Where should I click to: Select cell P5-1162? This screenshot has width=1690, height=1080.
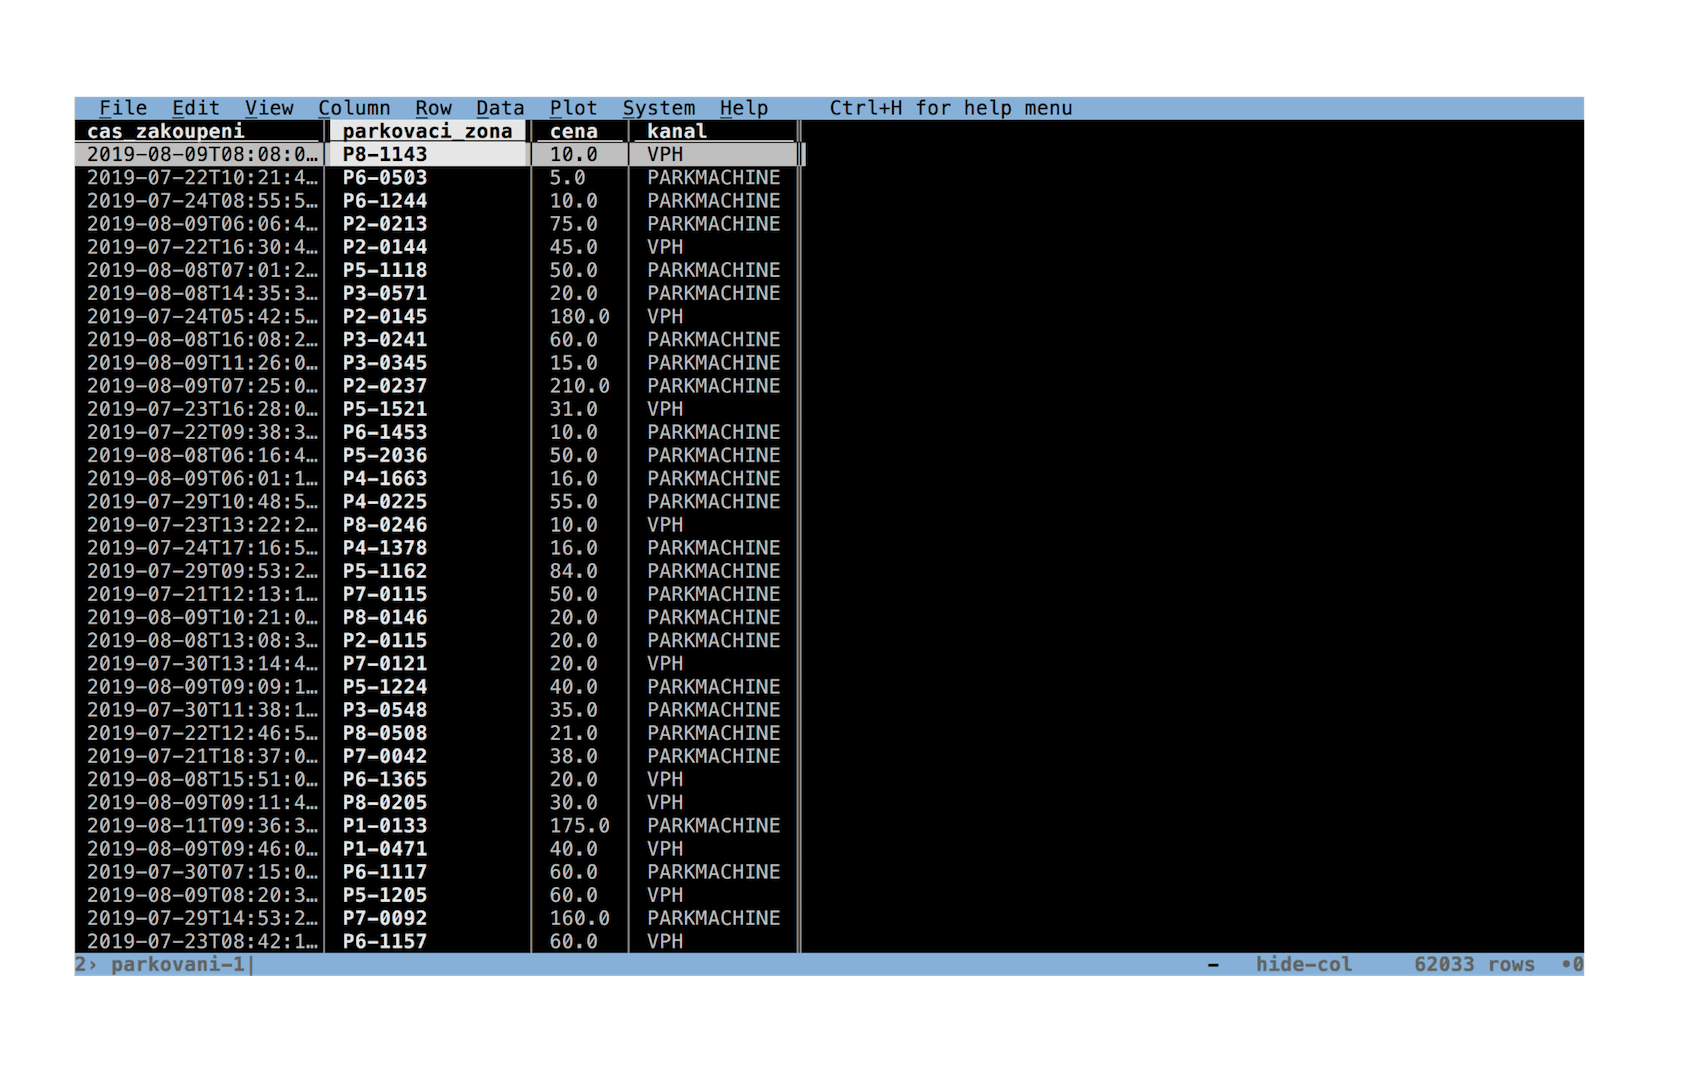coord(385,571)
